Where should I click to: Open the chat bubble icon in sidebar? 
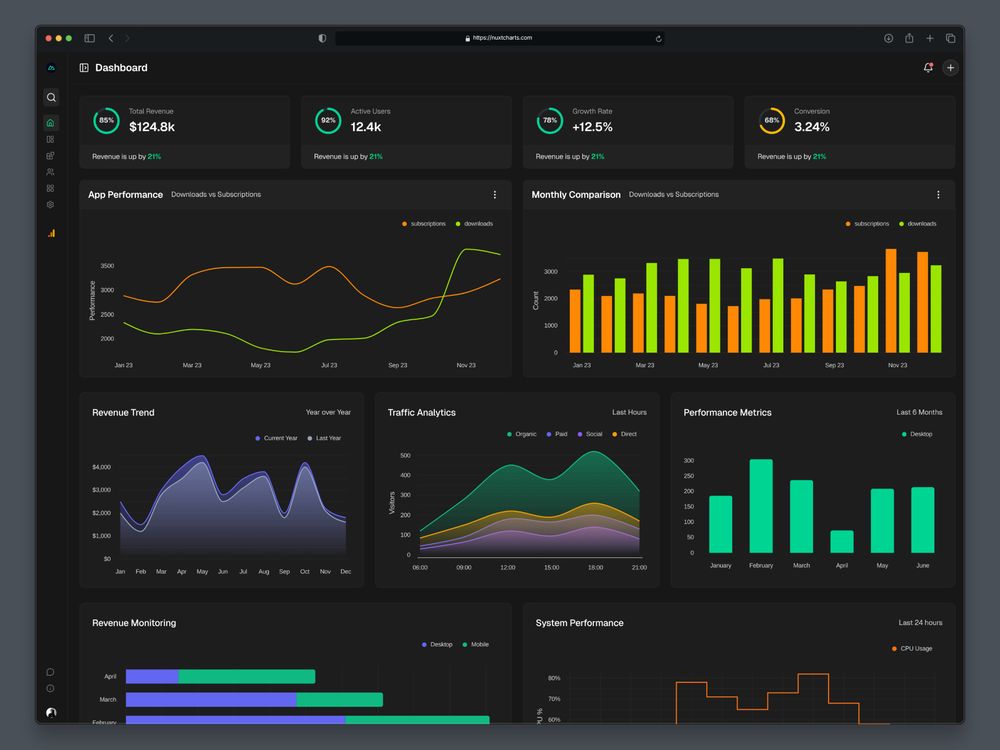click(x=50, y=672)
